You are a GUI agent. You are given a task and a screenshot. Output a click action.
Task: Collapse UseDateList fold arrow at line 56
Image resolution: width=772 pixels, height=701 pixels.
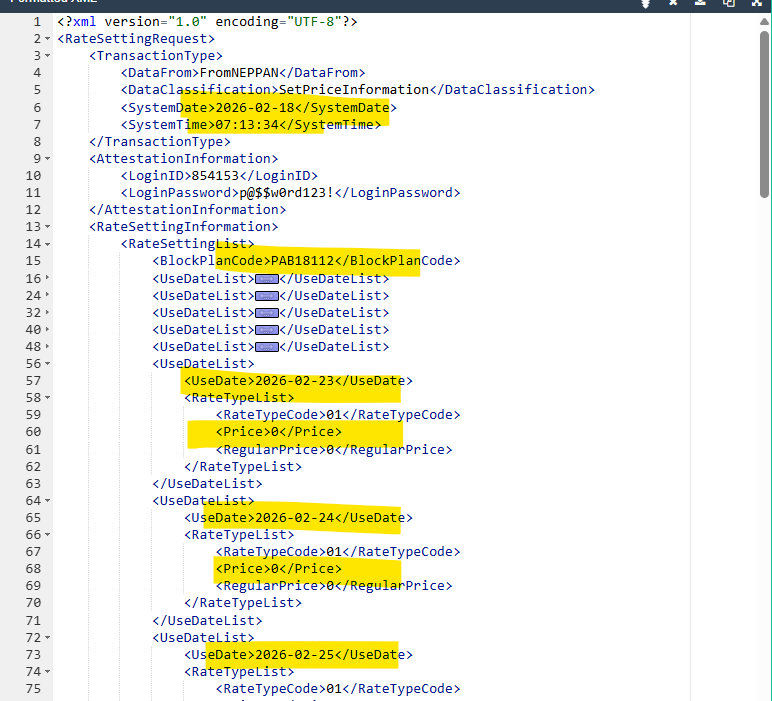[47, 363]
